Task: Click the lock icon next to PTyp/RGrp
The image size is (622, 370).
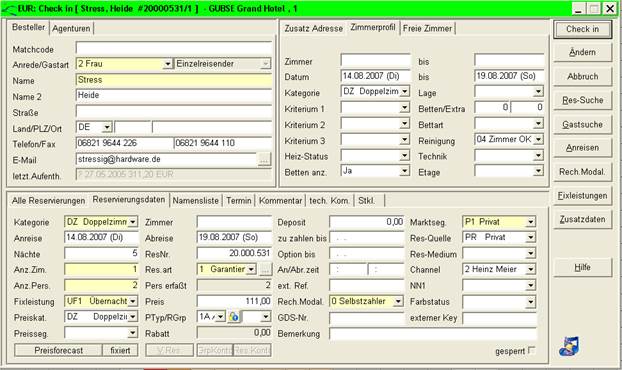Action: coord(234,316)
